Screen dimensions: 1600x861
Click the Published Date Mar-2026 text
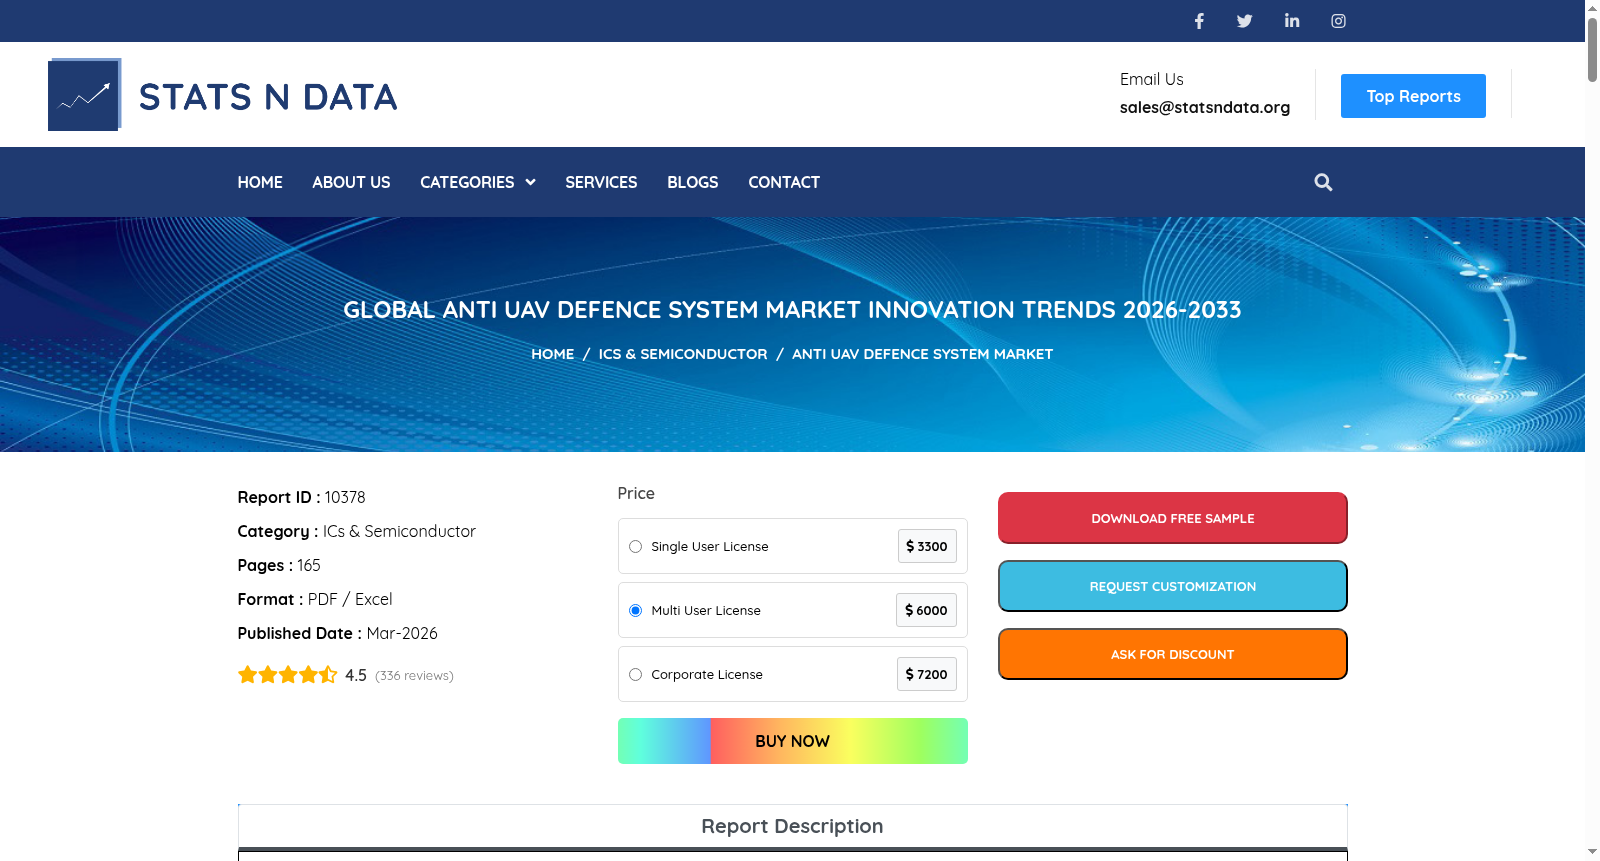337,633
